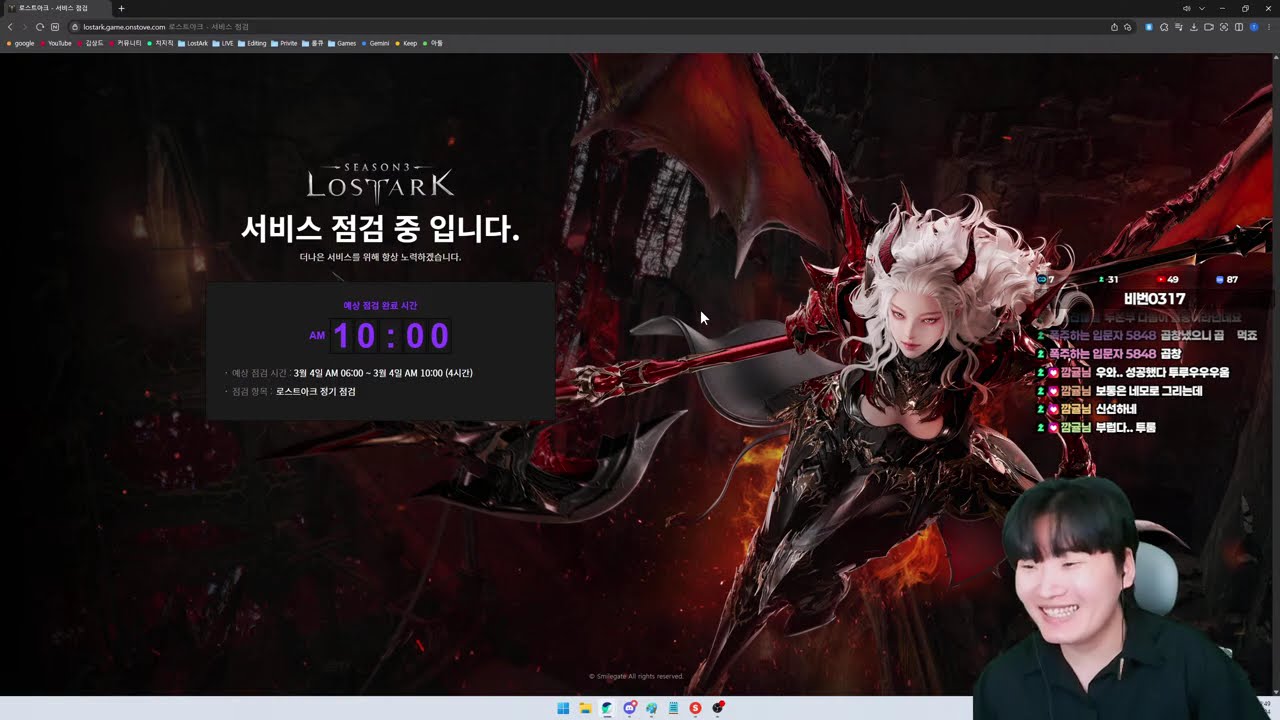1280x720 pixels.
Task: Open the OBS taskbar icon
Action: [x=718, y=708]
